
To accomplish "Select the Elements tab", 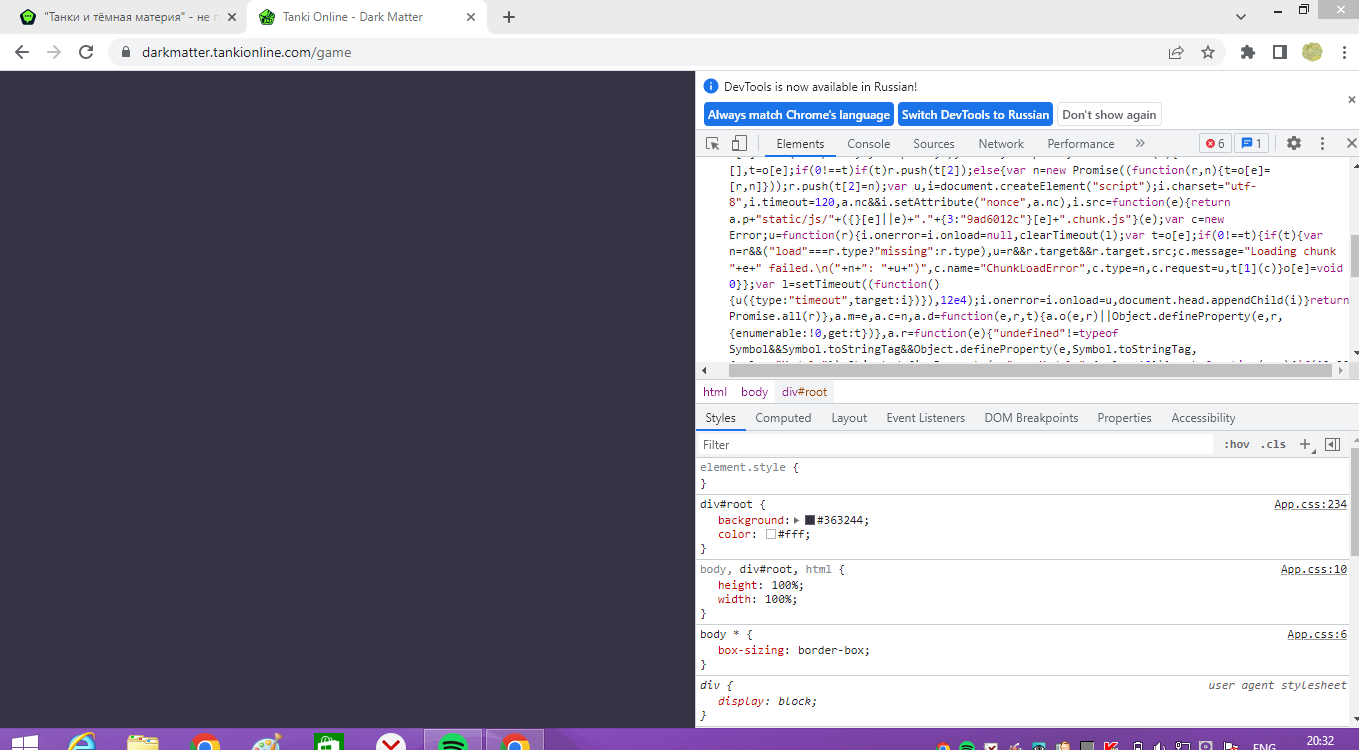I will point(800,143).
